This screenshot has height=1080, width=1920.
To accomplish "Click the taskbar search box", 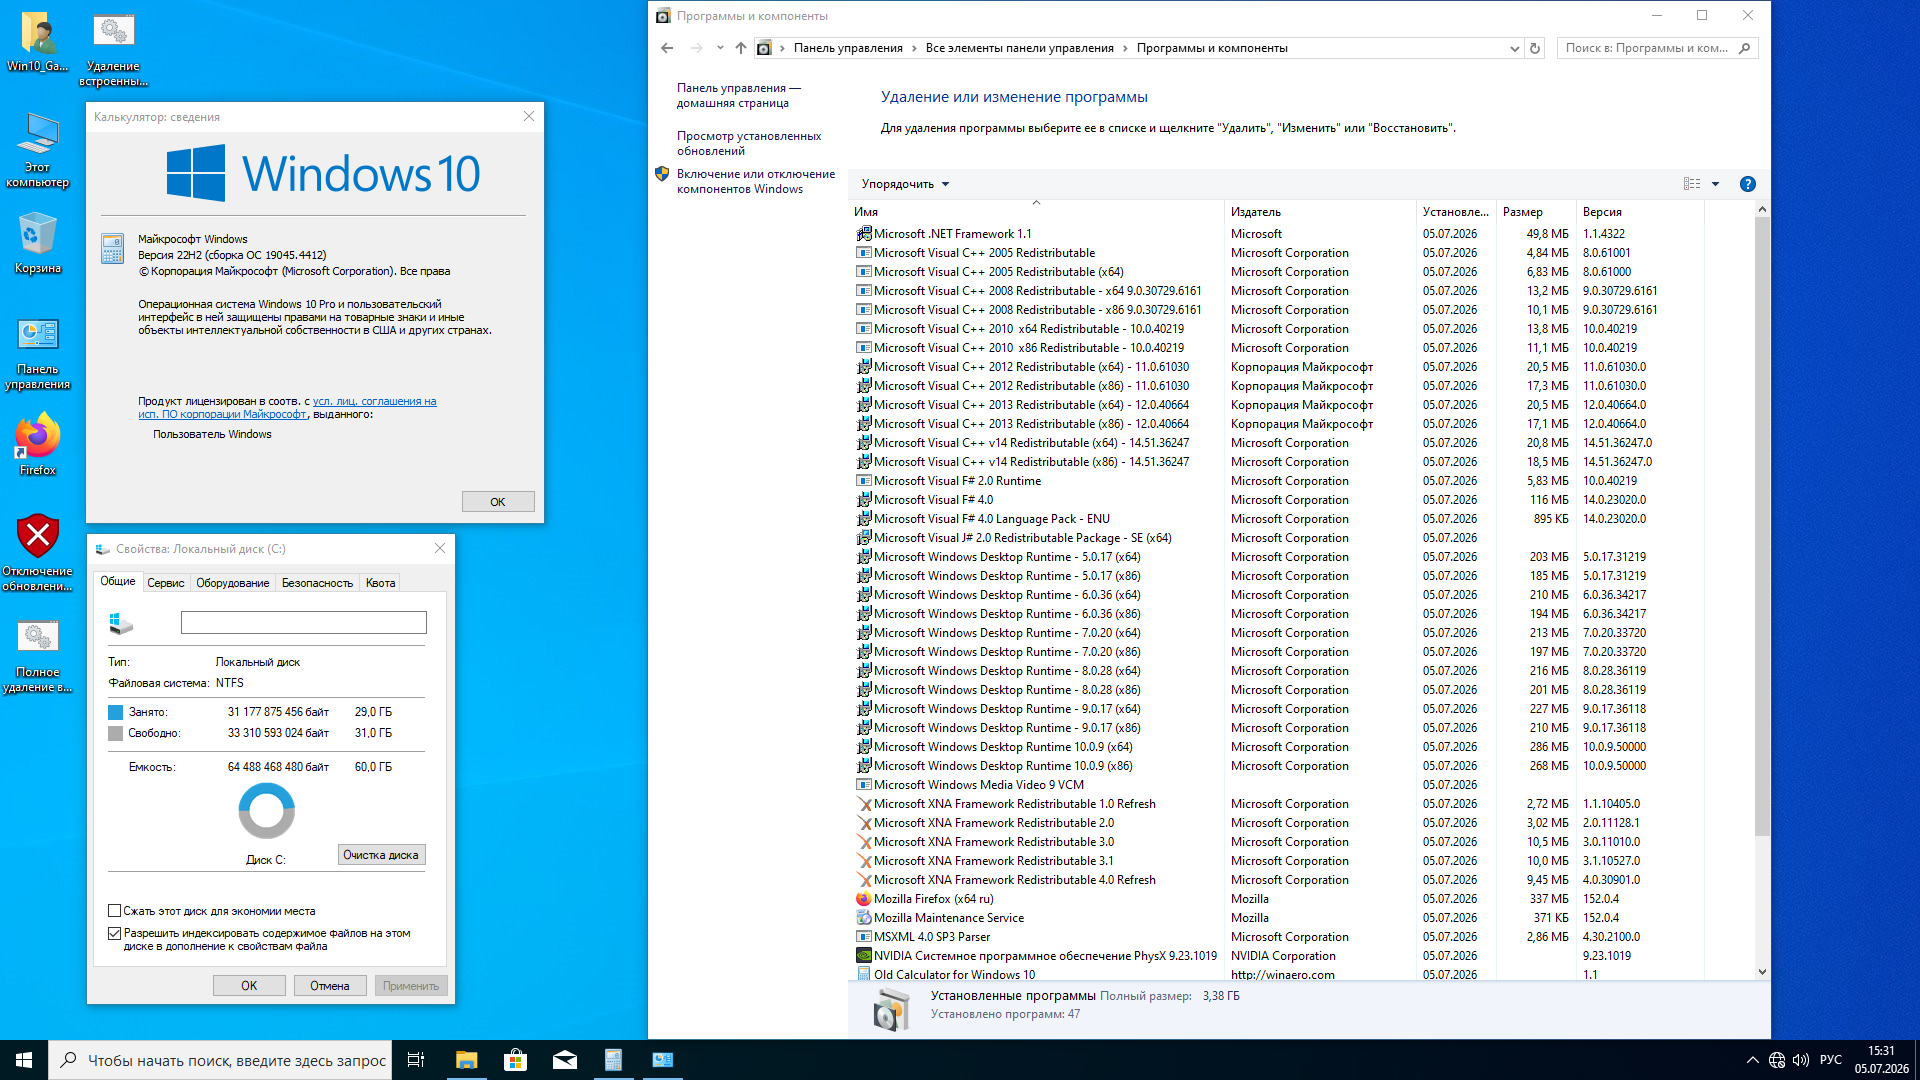I will [220, 1060].
